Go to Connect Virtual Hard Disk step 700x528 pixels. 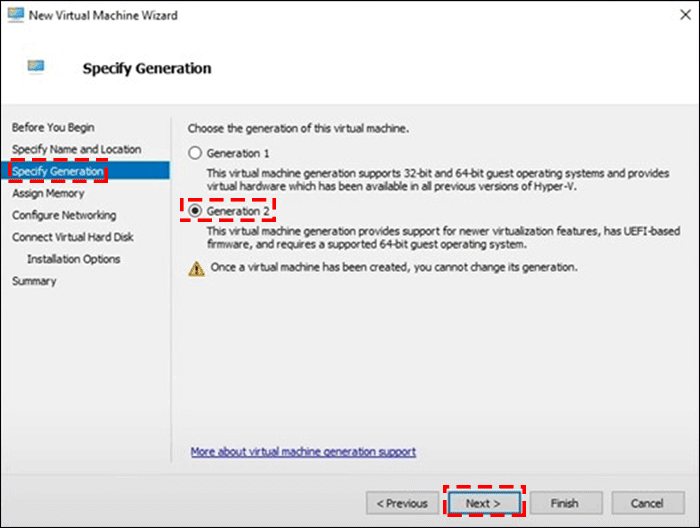(x=73, y=237)
